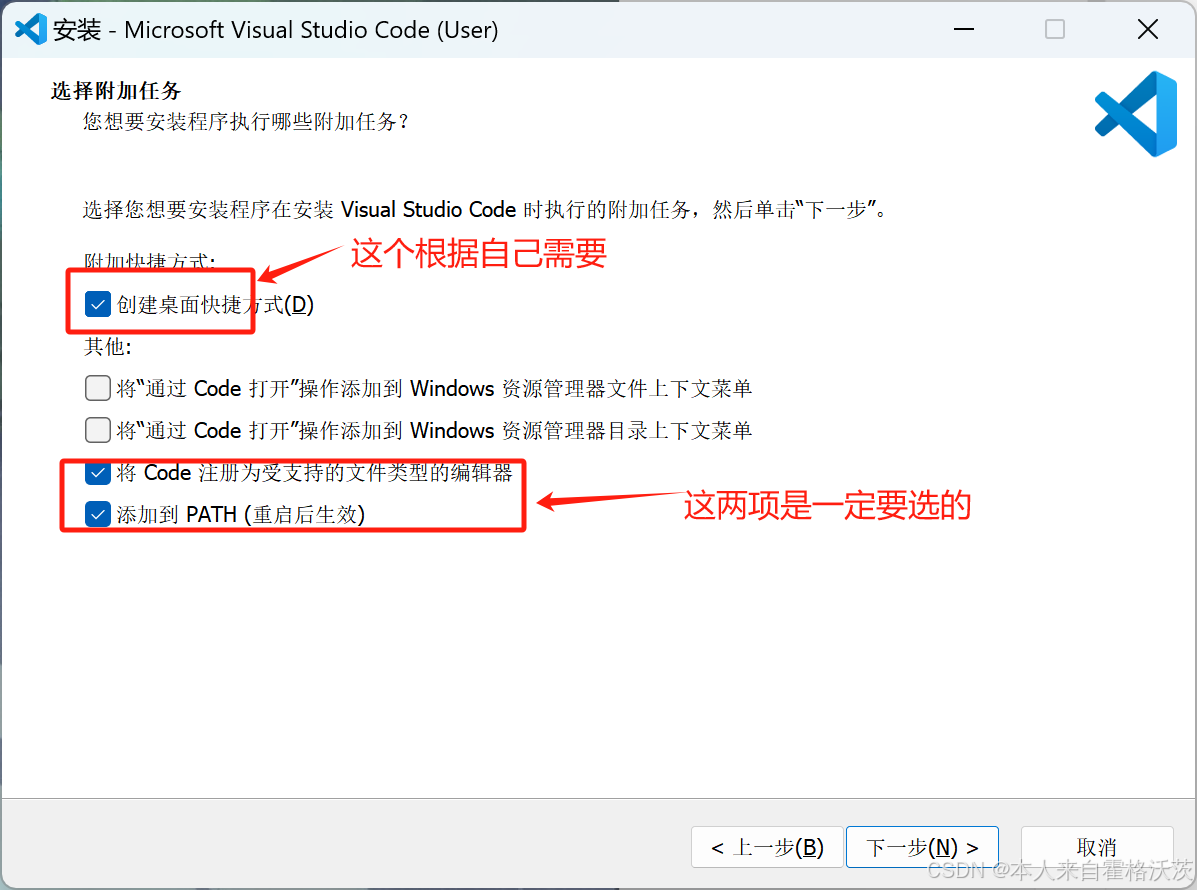Image resolution: width=1197 pixels, height=890 pixels.
Task: Toggle 将 Code 注册为受支持的文件类型的编辑器 checkbox
Action: point(98,473)
